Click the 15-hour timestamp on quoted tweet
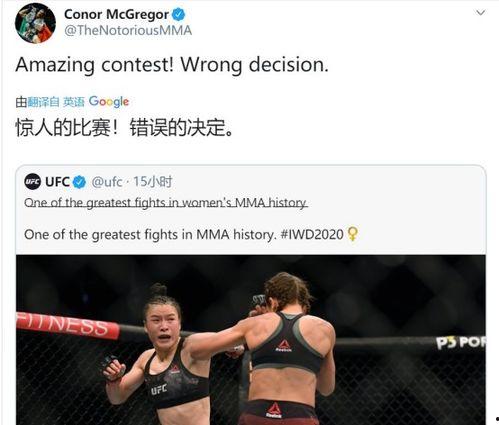Screen dimensions: 499x425 (153, 182)
